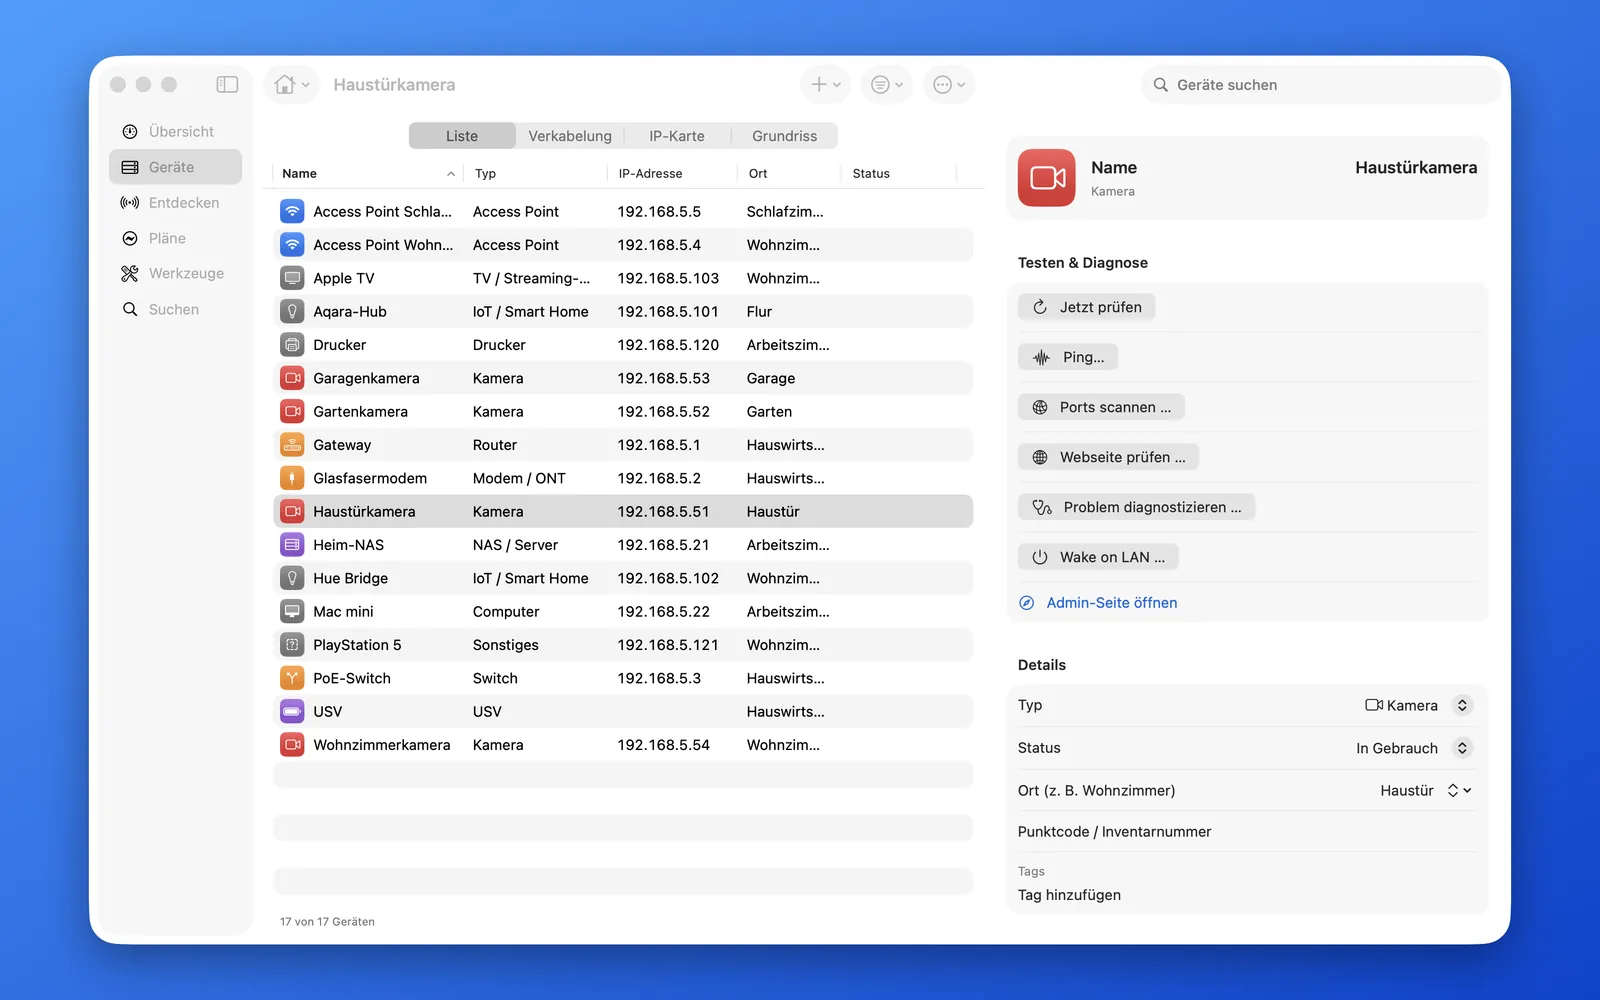Sort by the Name column header
The width and height of the screenshot is (1600, 1000).
tap(366, 174)
